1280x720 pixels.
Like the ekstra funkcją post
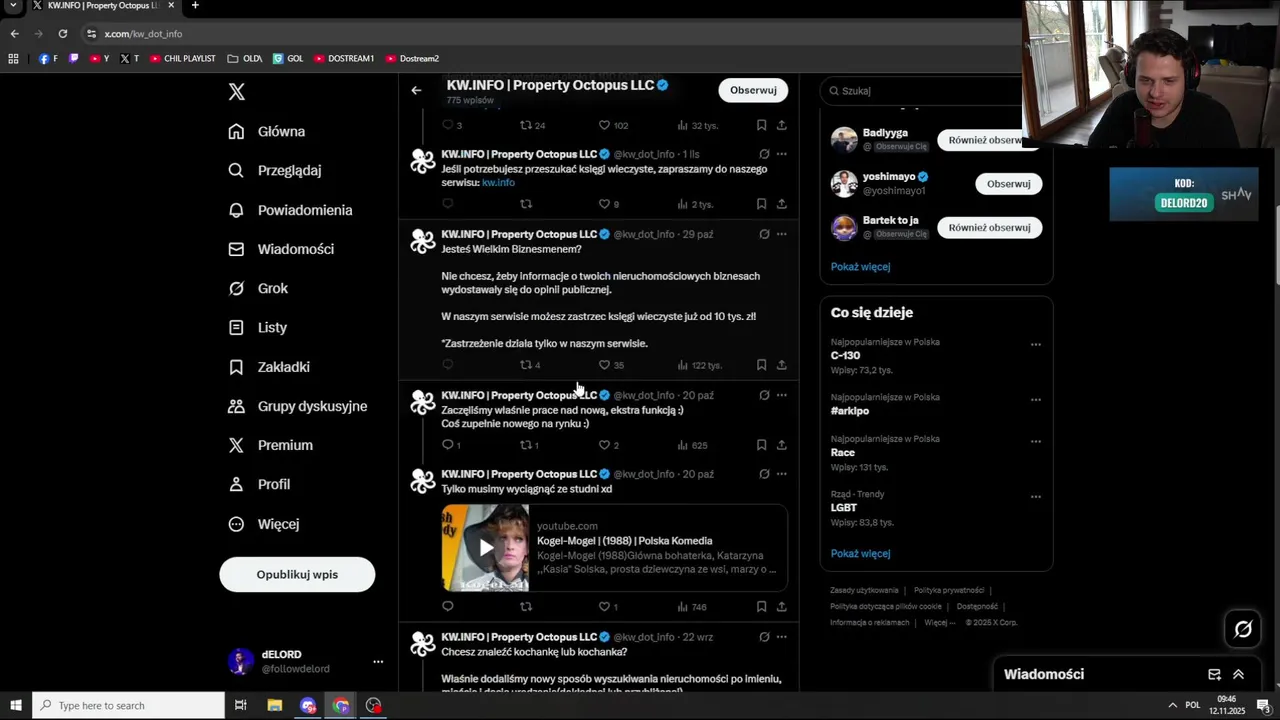click(x=604, y=445)
